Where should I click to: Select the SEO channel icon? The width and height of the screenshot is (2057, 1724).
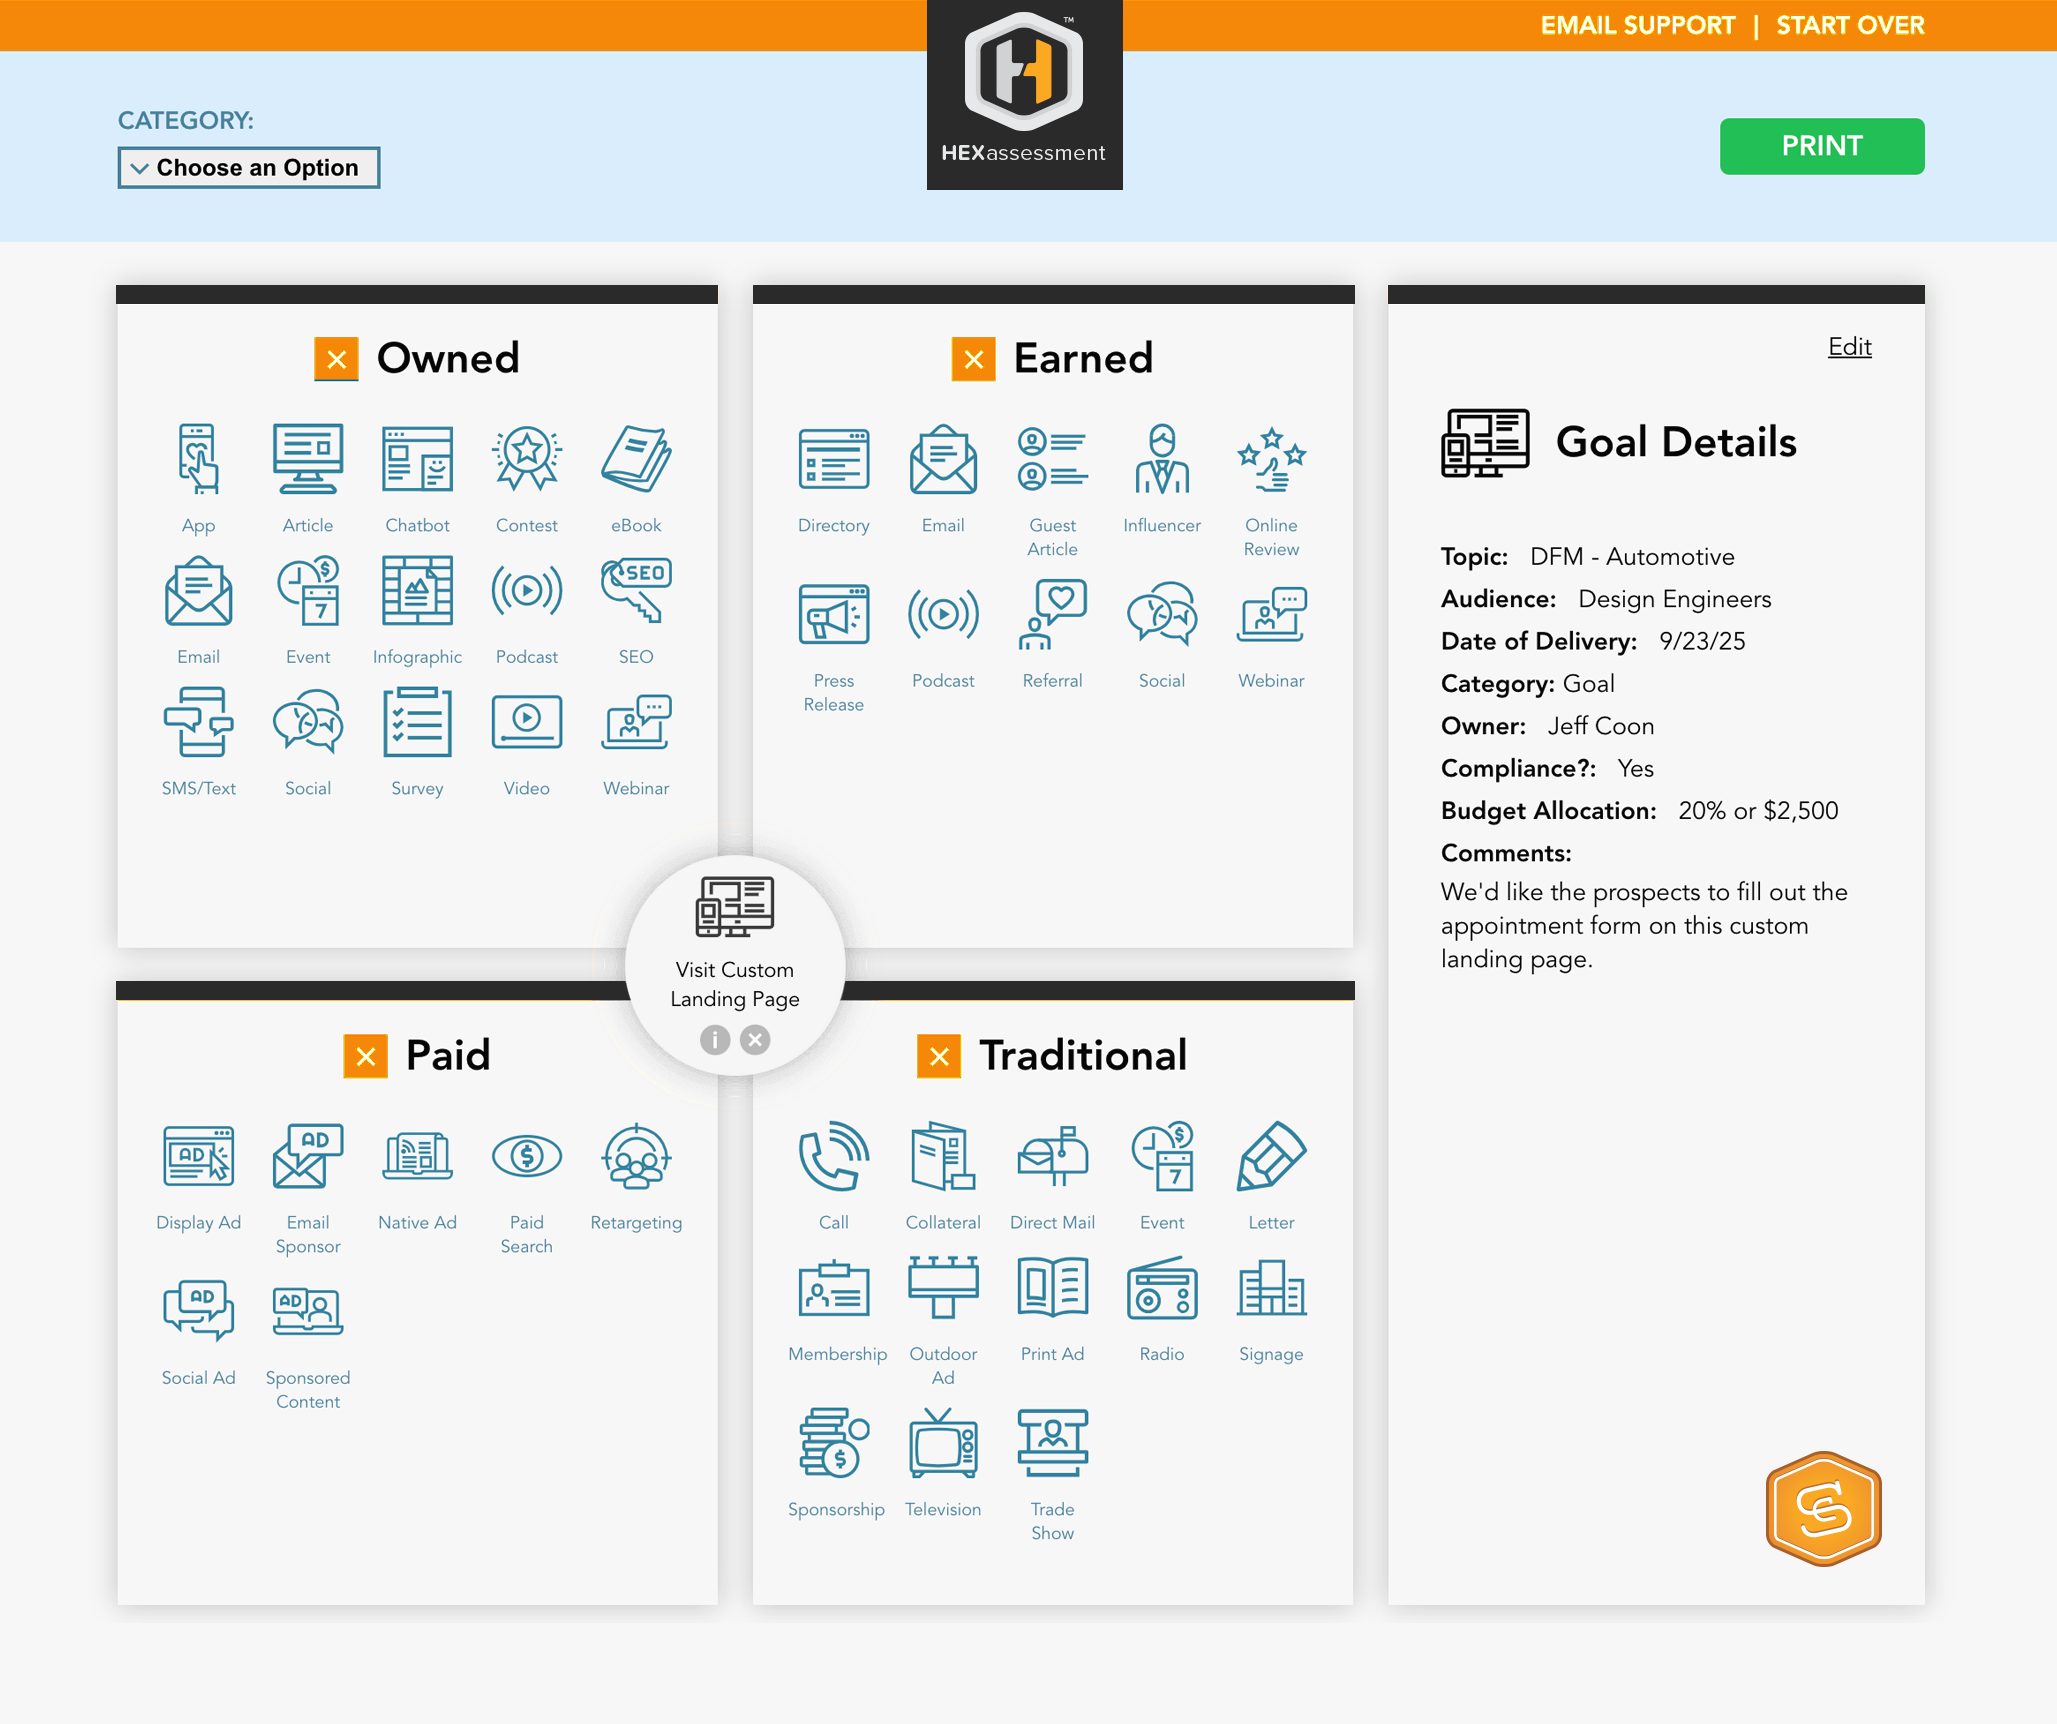[x=636, y=591]
